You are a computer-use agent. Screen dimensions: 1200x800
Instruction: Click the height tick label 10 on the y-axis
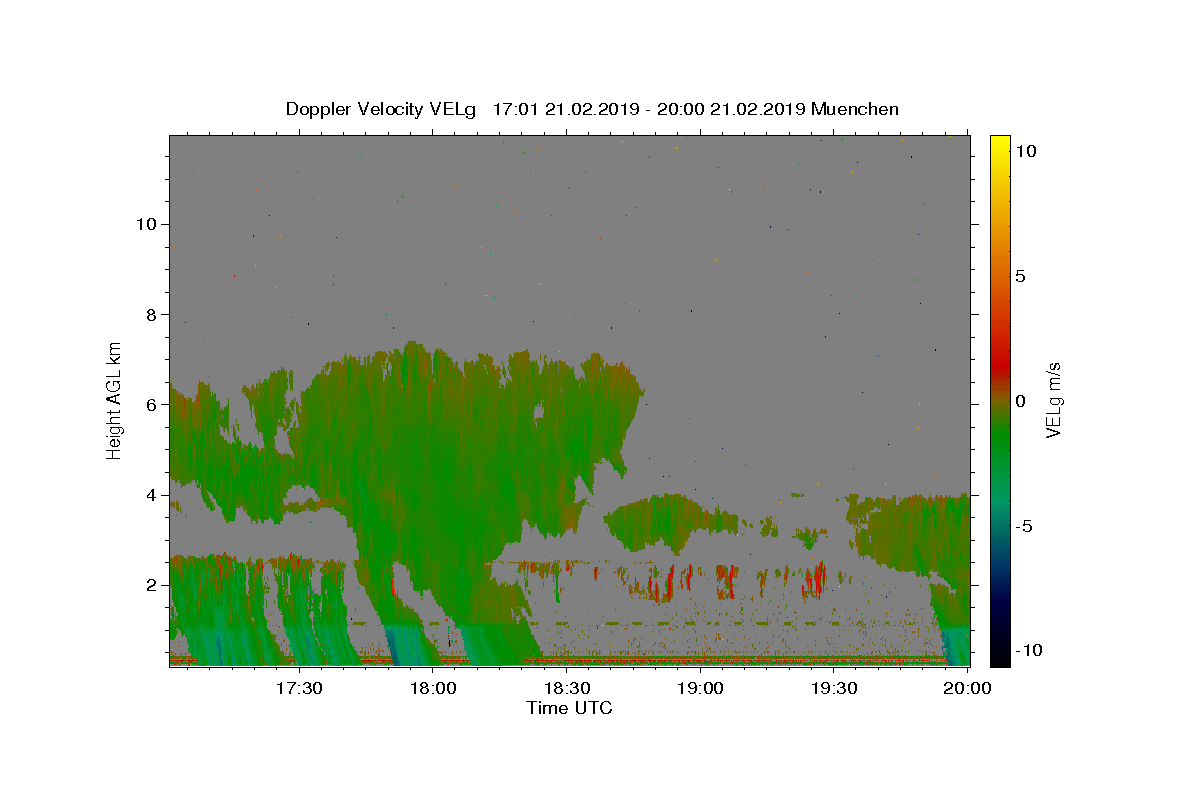point(148,224)
